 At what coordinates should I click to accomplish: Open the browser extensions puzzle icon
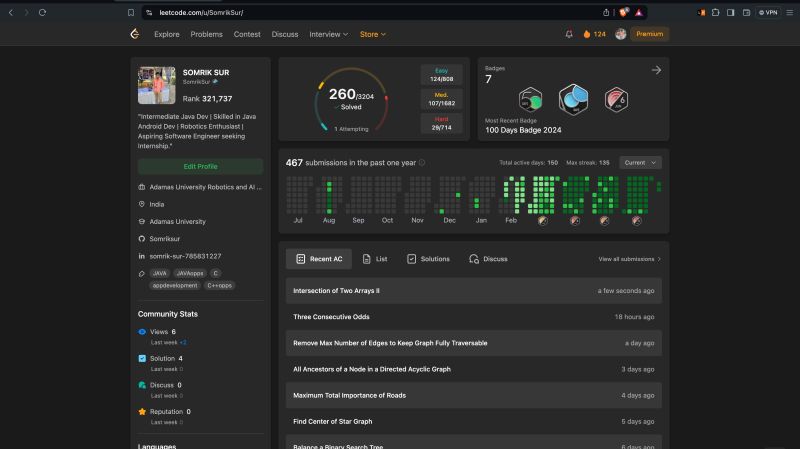pos(715,12)
